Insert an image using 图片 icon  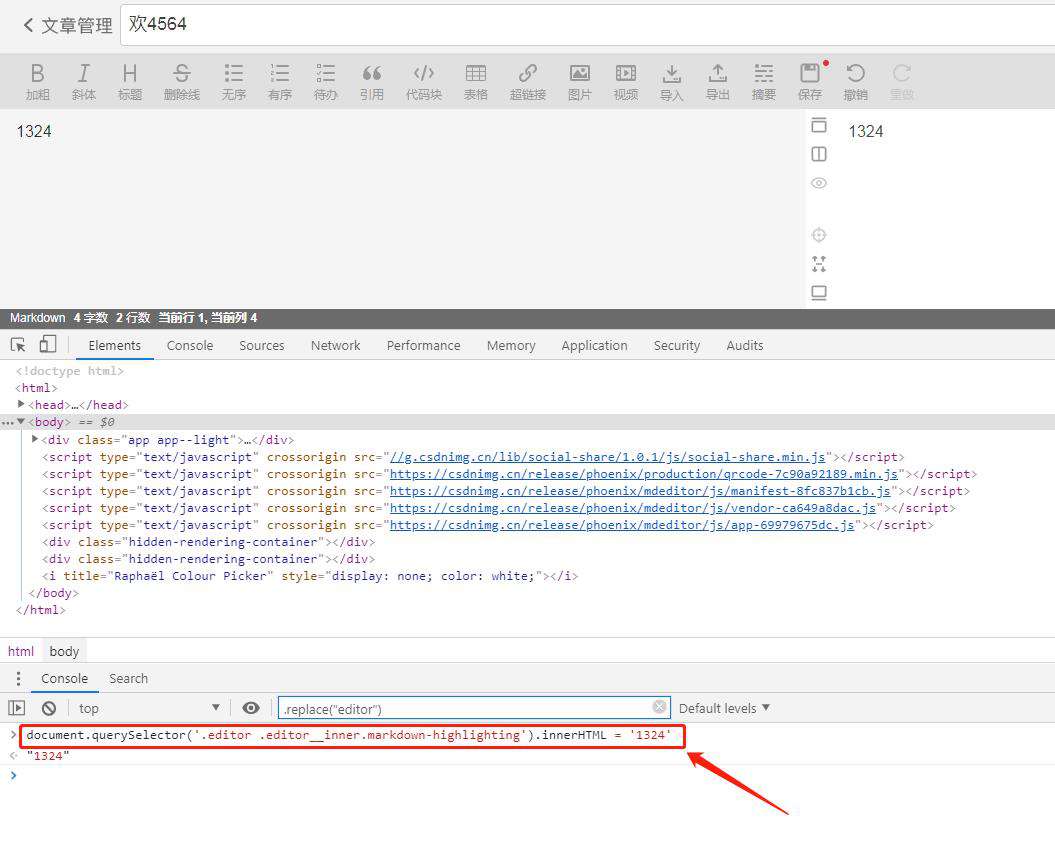pyautogui.click(x=579, y=81)
